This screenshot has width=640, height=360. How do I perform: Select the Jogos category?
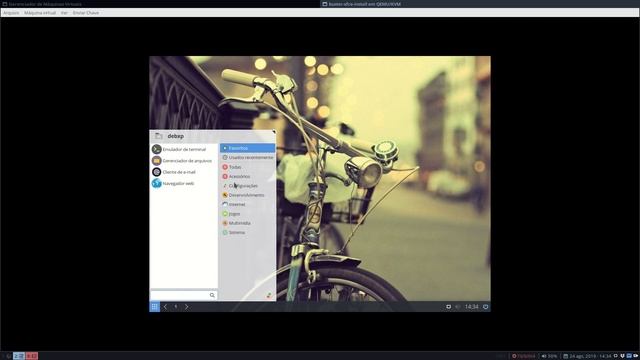pos(247,214)
